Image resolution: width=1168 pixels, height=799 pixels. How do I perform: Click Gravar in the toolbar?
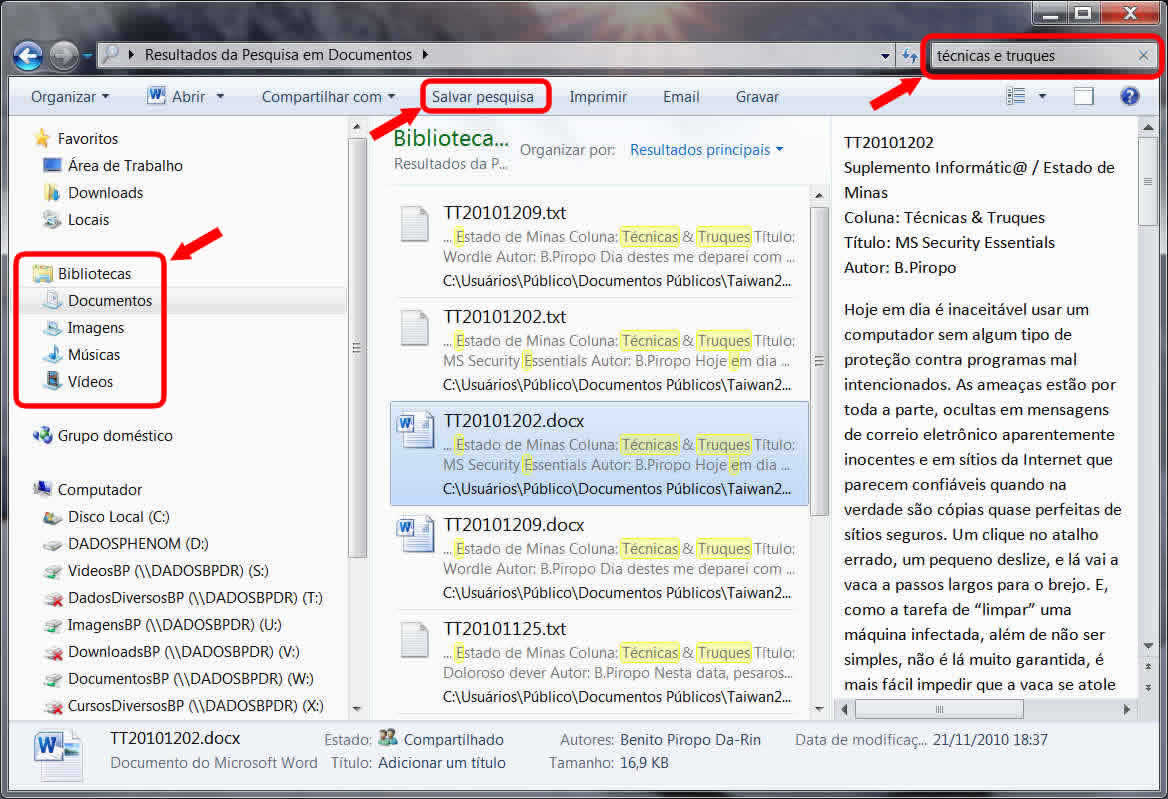pos(757,97)
